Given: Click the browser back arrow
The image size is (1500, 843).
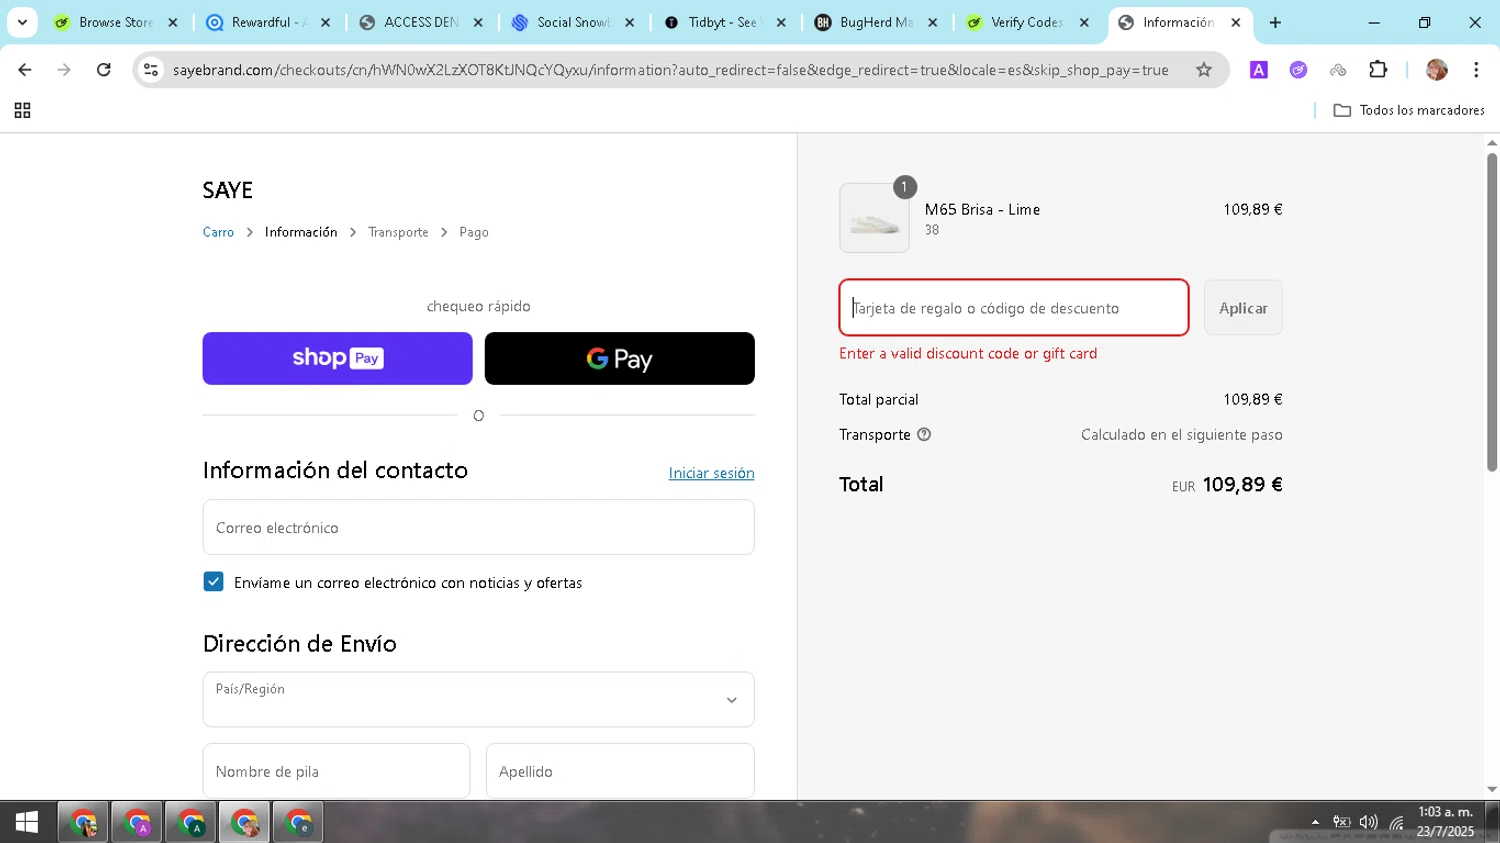Looking at the screenshot, I should 25,70.
